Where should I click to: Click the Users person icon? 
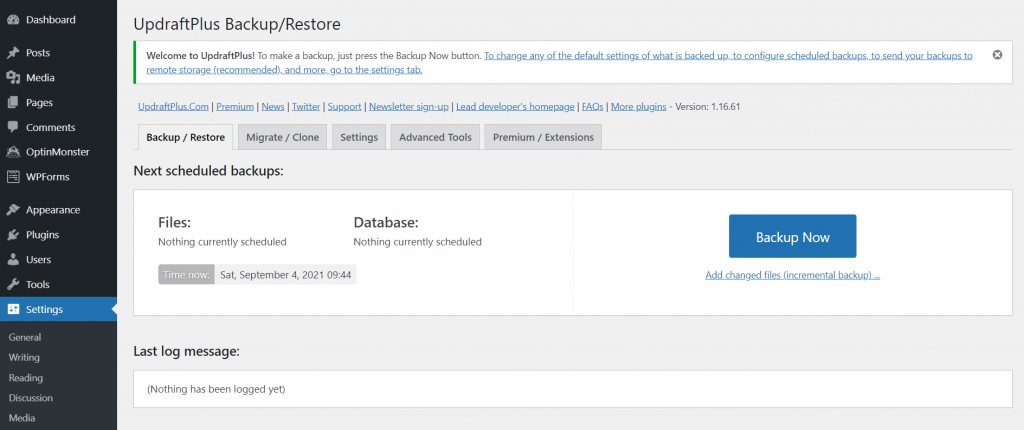pyautogui.click(x=13, y=259)
